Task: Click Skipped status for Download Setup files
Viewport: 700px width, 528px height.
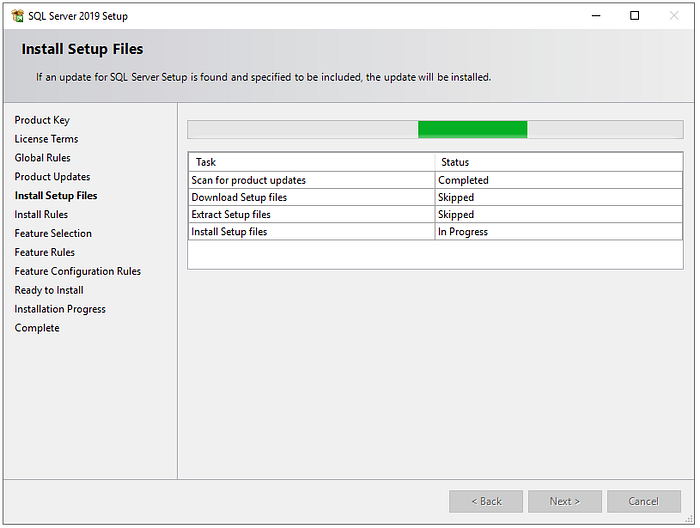Action: click(x=559, y=197)
